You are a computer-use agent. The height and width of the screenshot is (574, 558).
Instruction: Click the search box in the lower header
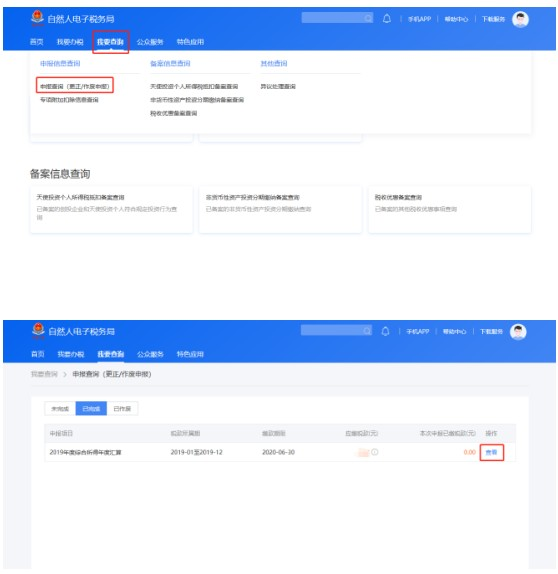click(x=336, y=331)
